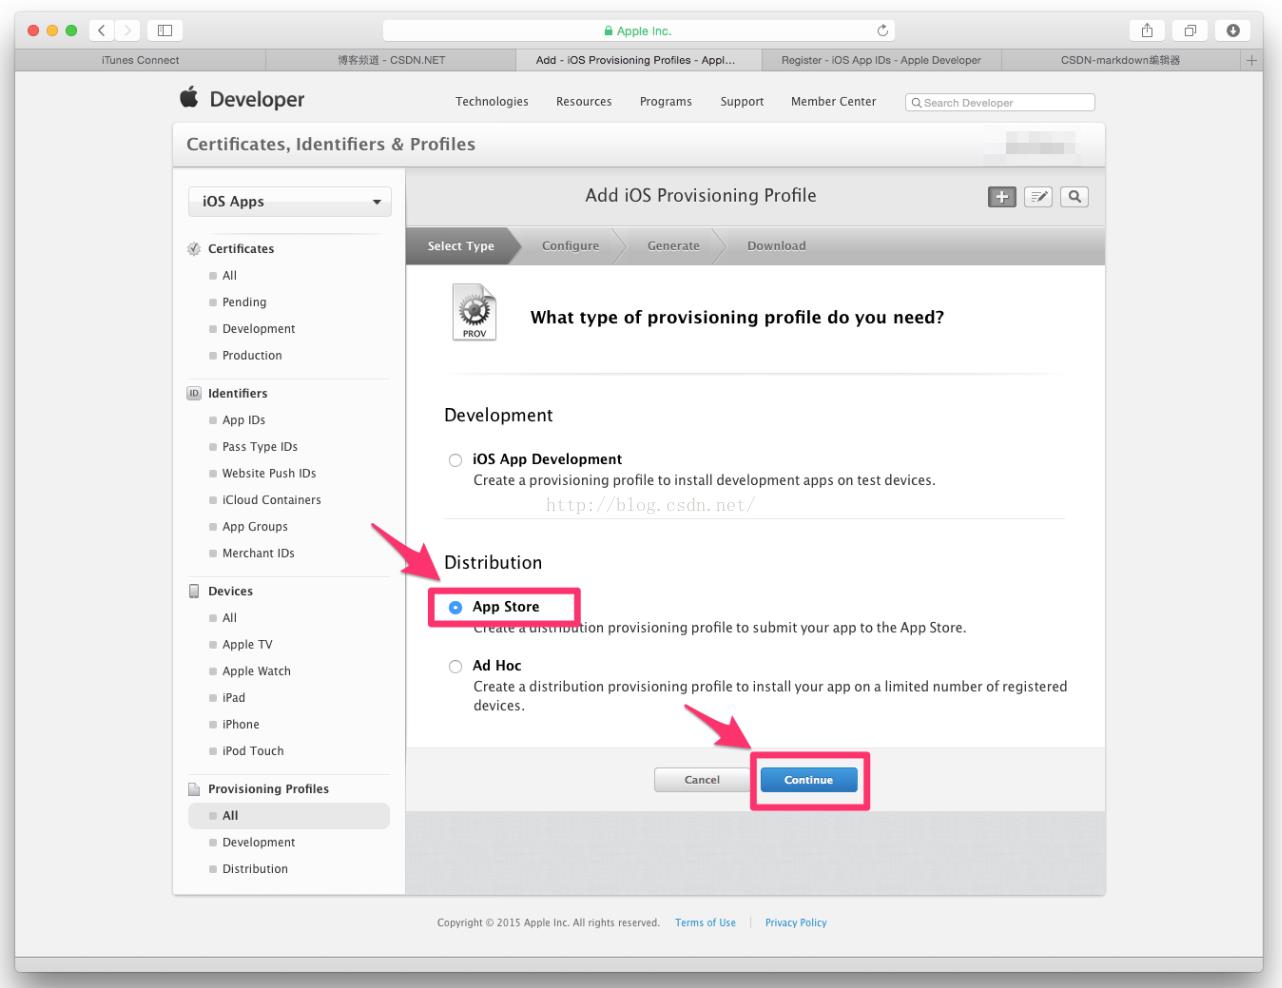
Task: Click the edit profiles pencil button
Action: click(x=1038, y=197)
